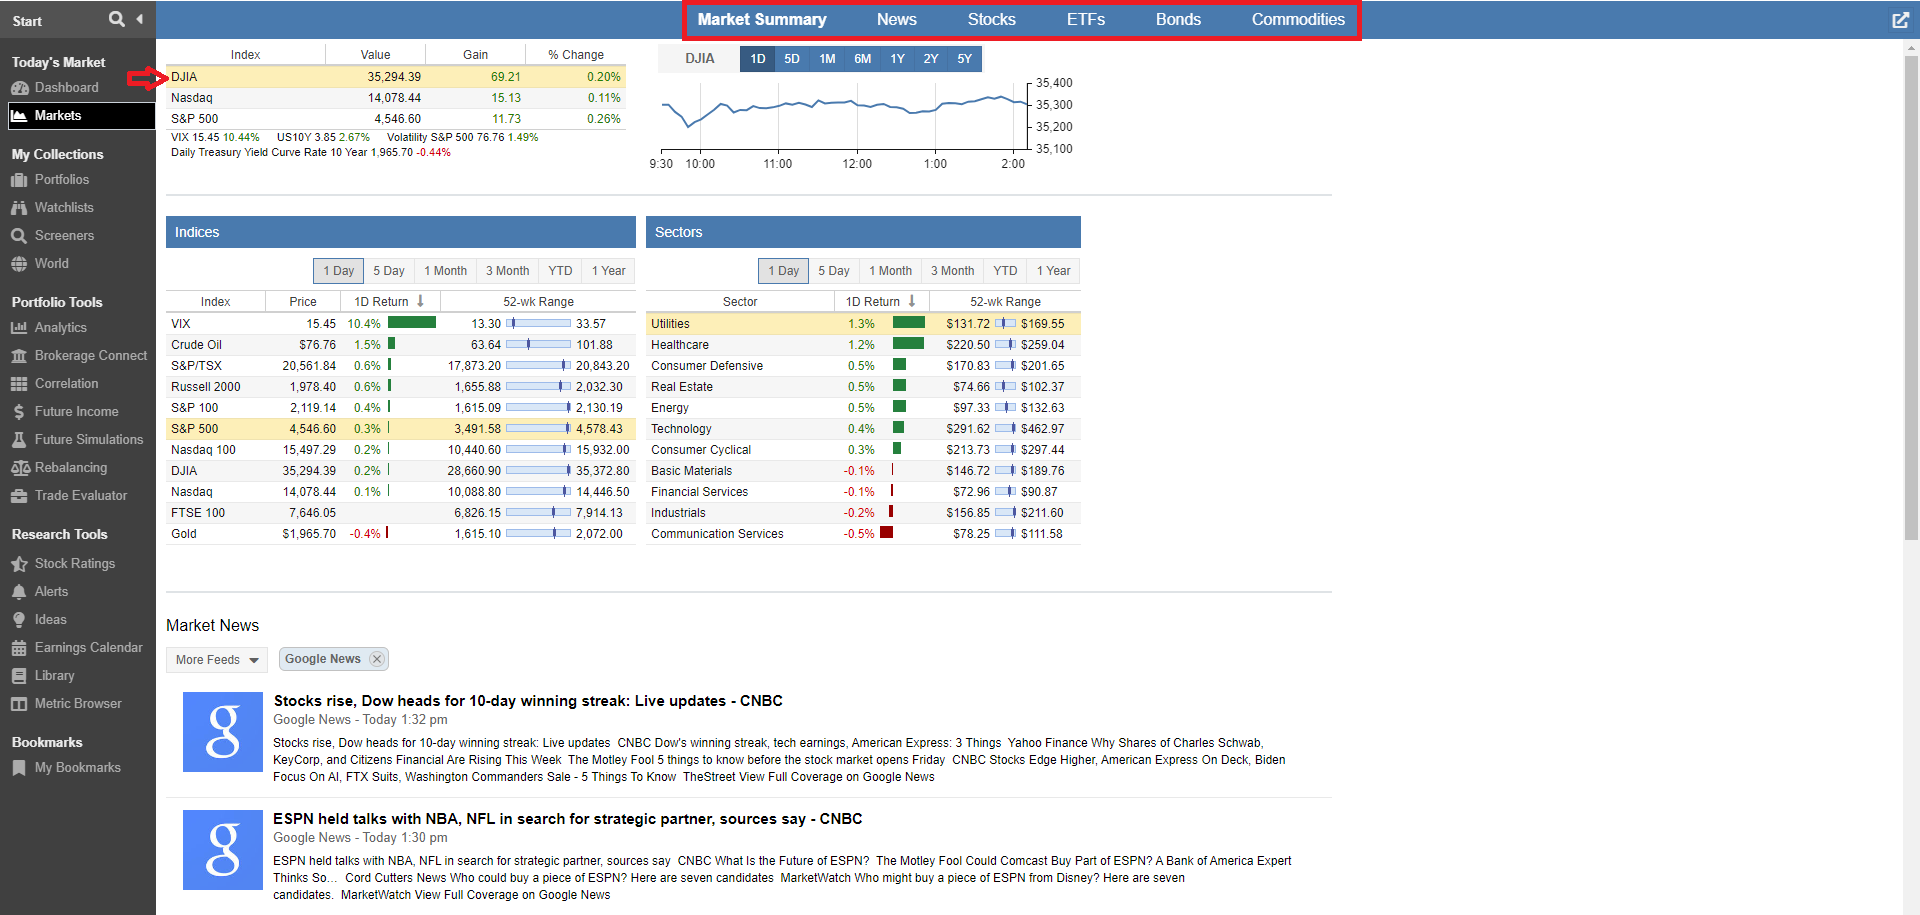Screen dimensions: 1920x915
Task: Click the Brokerage Connect bank icon
Action: tap(19, 356)
